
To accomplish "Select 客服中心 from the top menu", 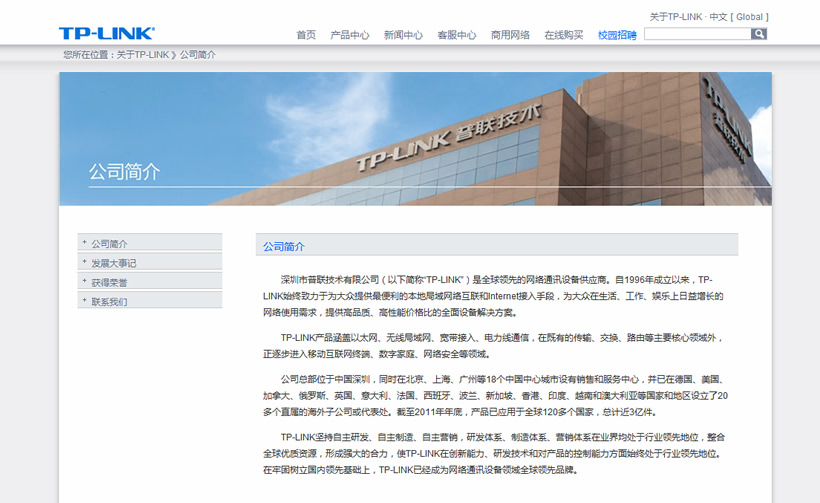I will [x=456, y=35].
